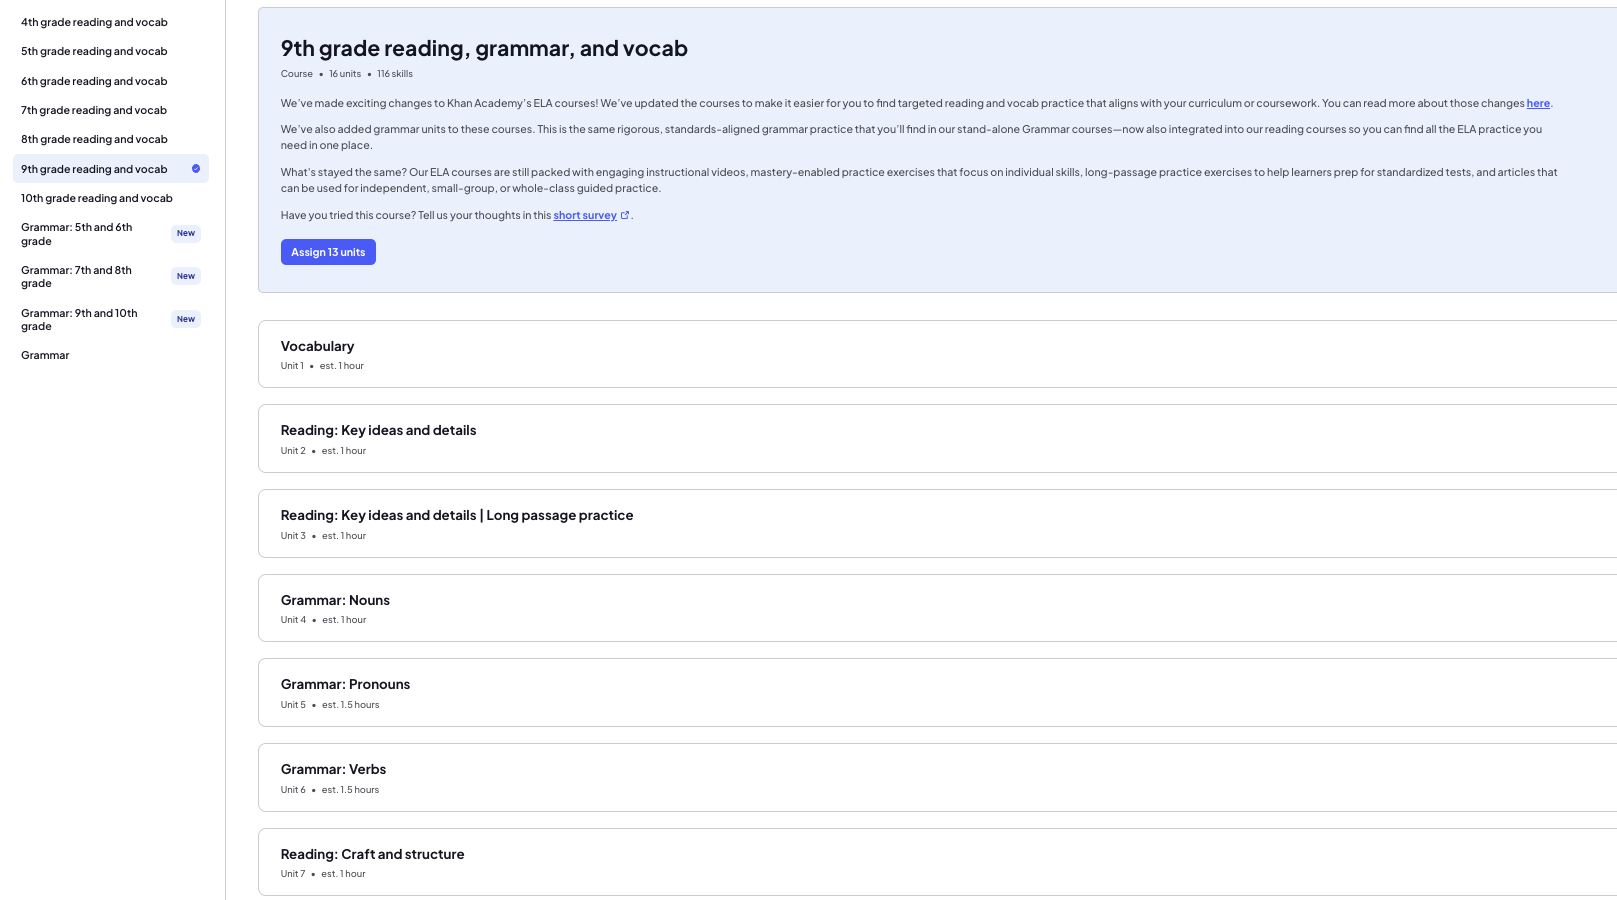Click 'Unit 1 est. 1 hour' under Vocabulary
The width and height of the screenshot is (1617, 900).
click(x=322, y=366)
